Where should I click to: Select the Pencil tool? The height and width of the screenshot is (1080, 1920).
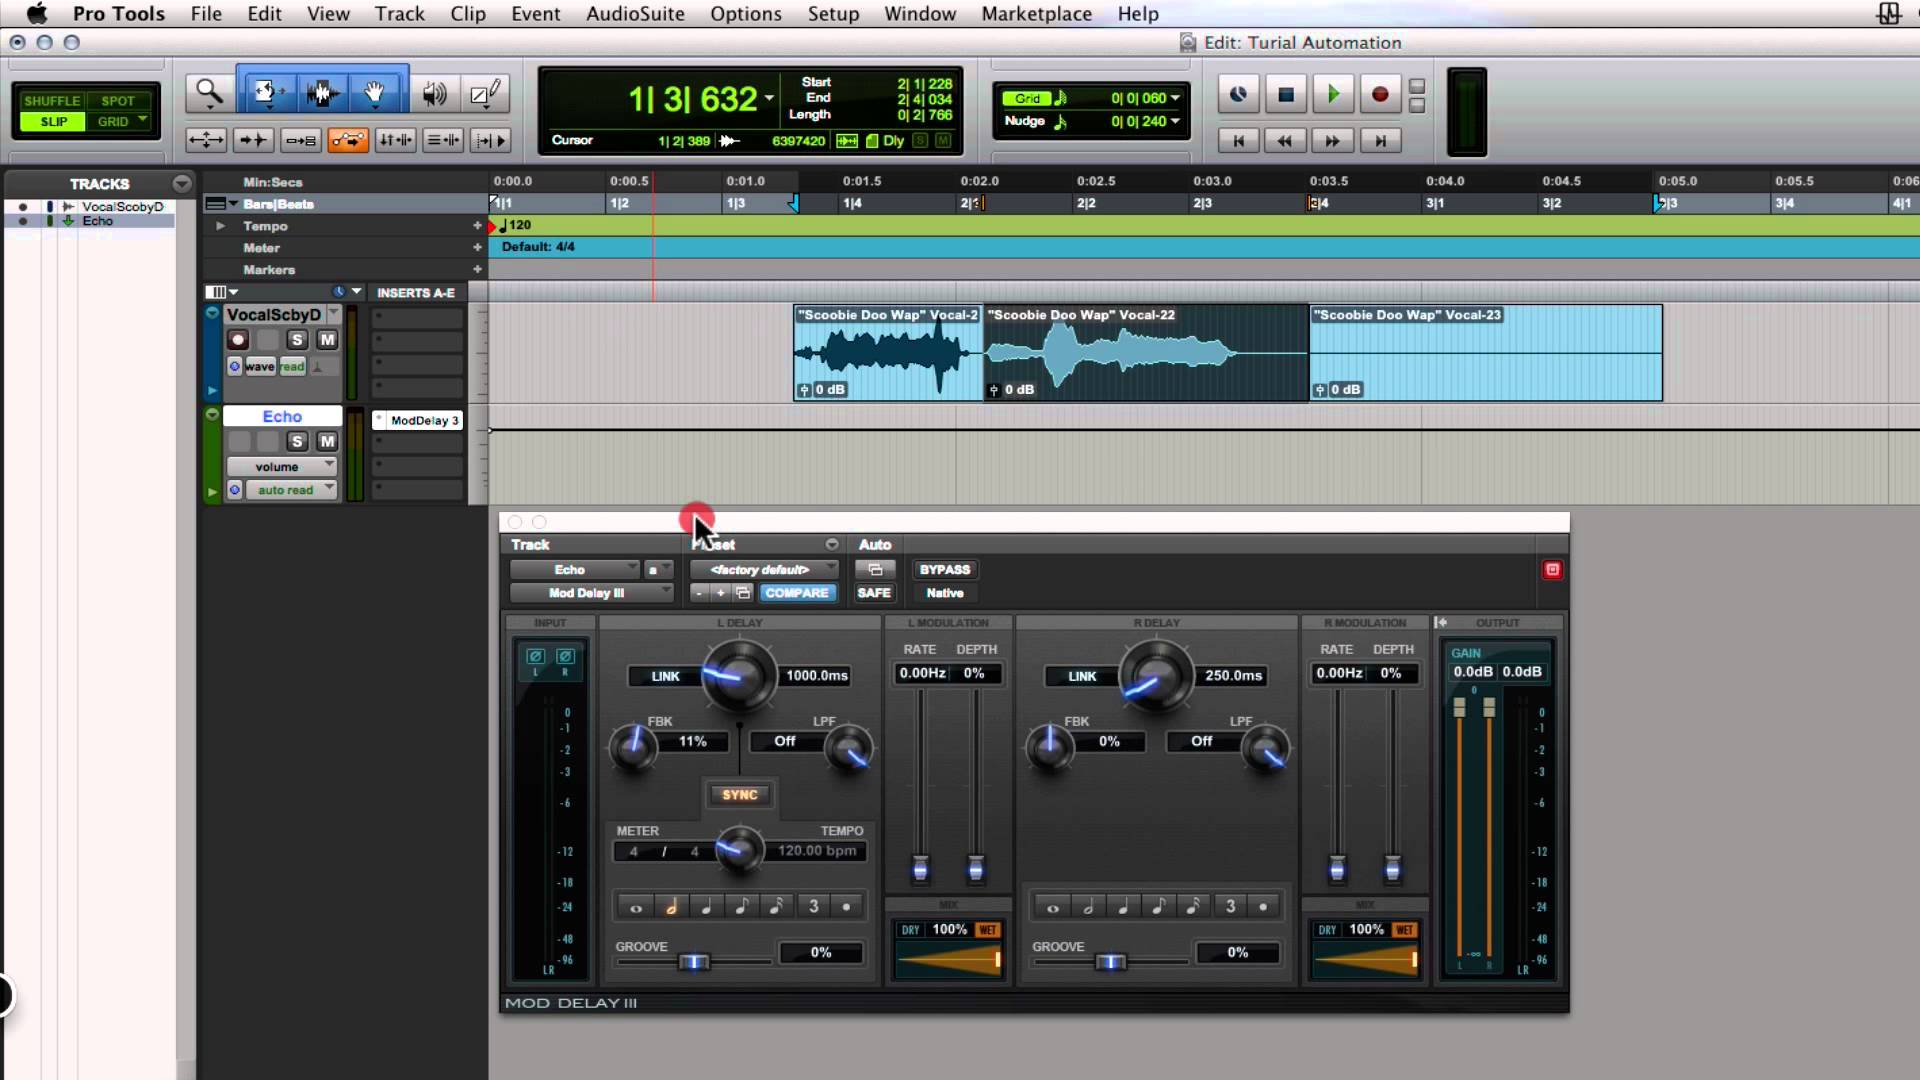click(485, 94)
